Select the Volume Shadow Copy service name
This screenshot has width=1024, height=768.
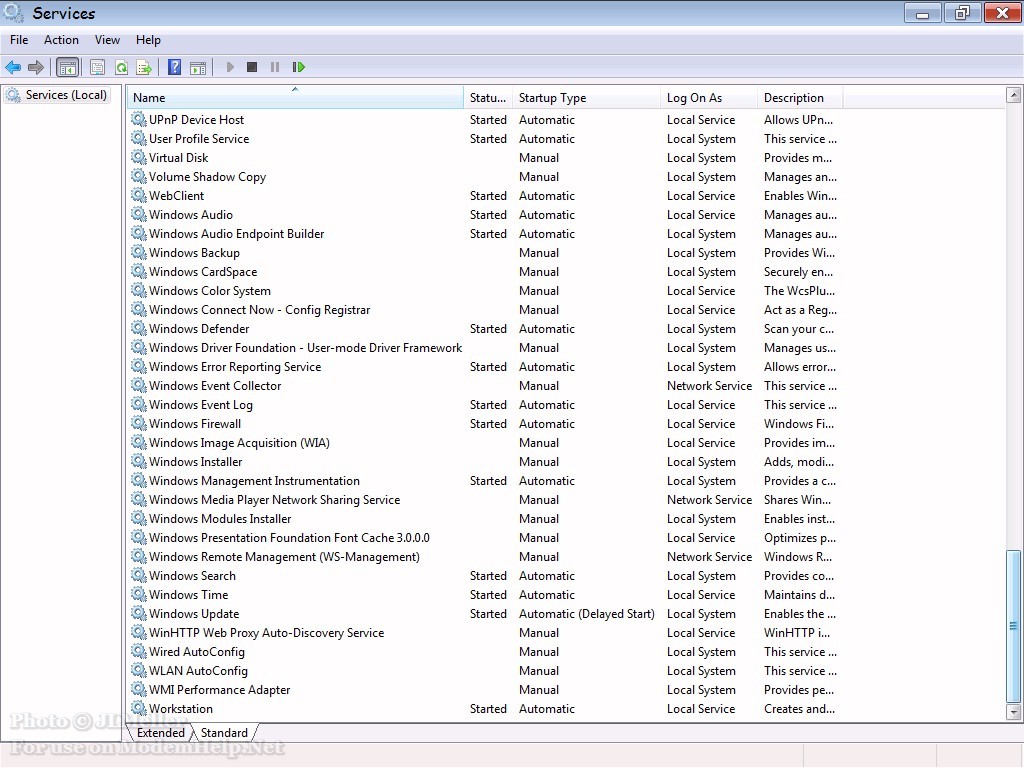coord(208,176)
